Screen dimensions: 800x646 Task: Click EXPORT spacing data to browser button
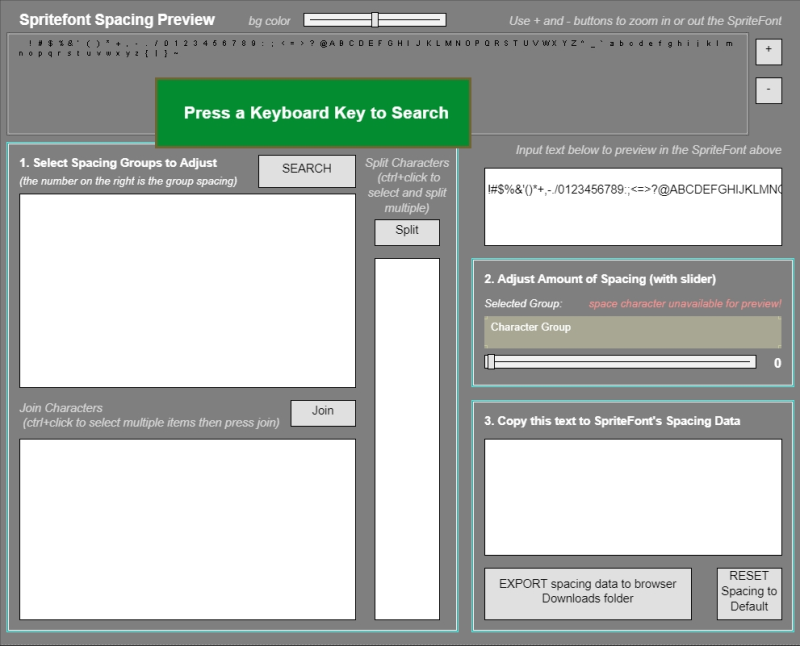[588, 593]
